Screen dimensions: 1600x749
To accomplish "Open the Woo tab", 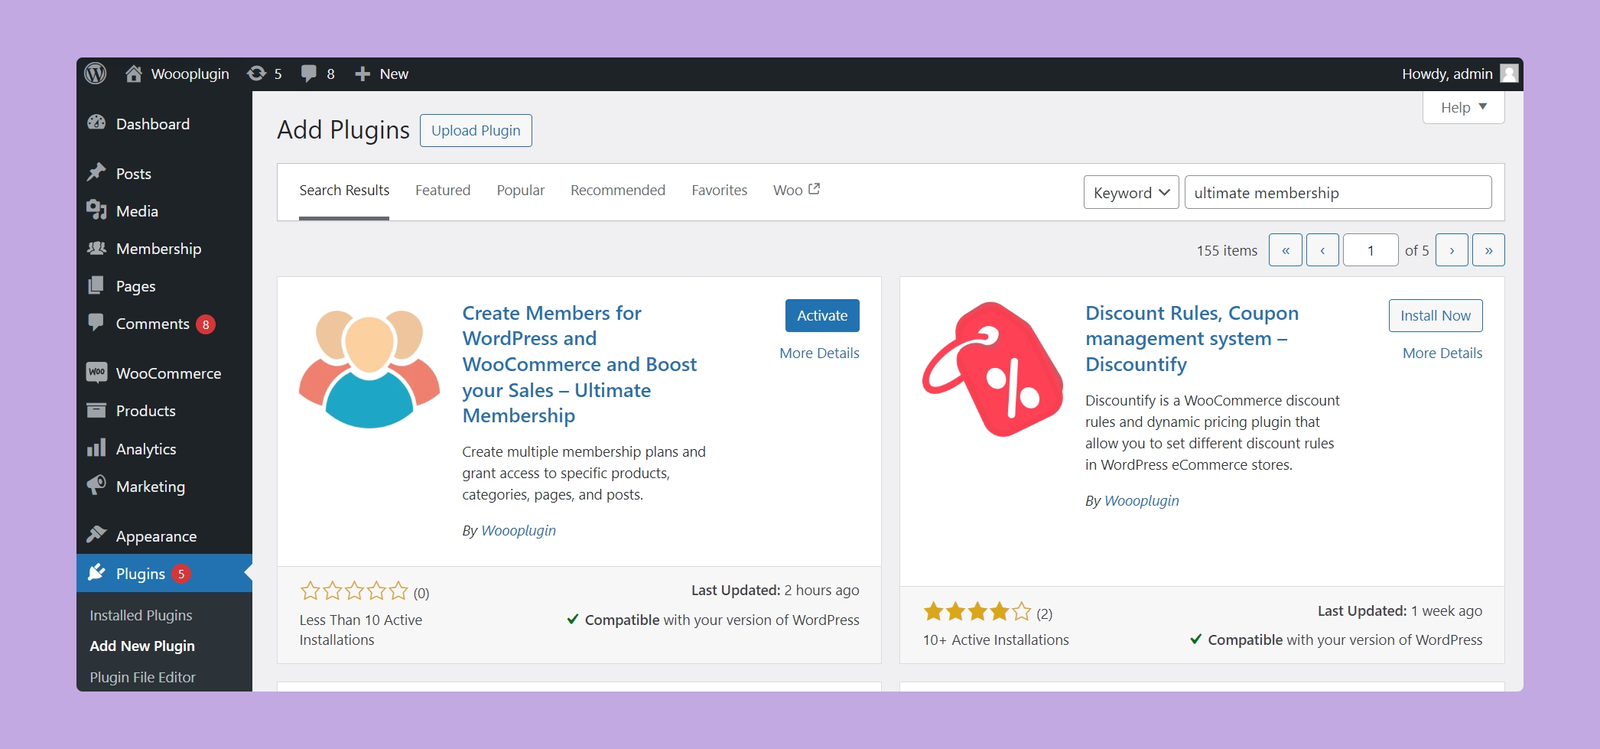I will tap(796, 190).
